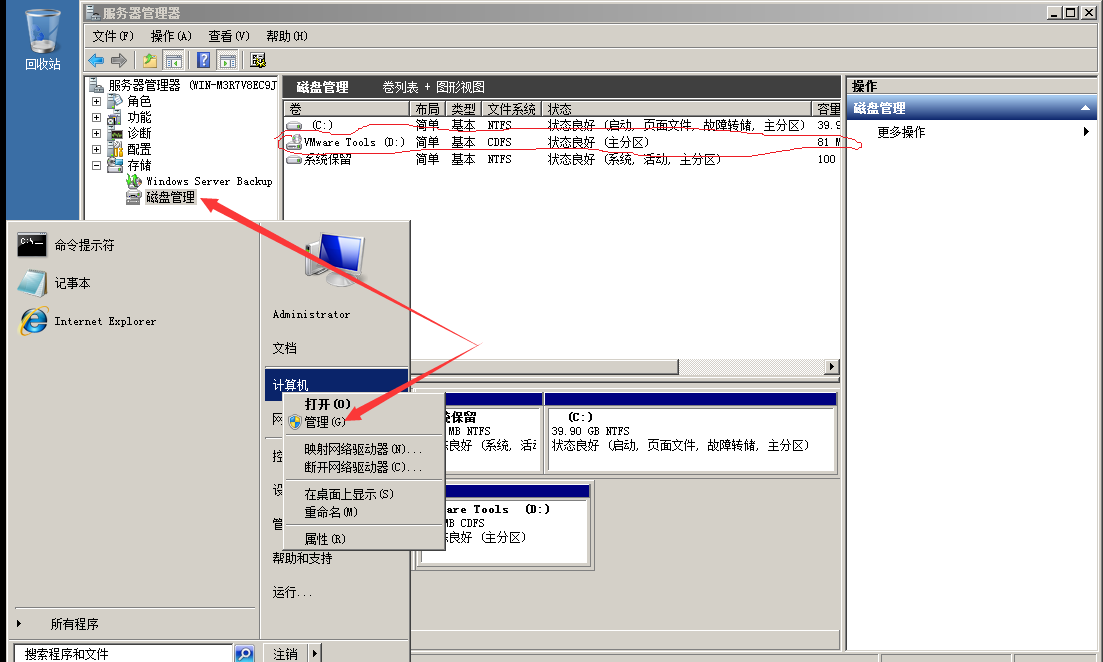The height and width of the screenshot is (662, 1103).
Task: Open 文档 in Start menu
Action: [x=284, y=348]
